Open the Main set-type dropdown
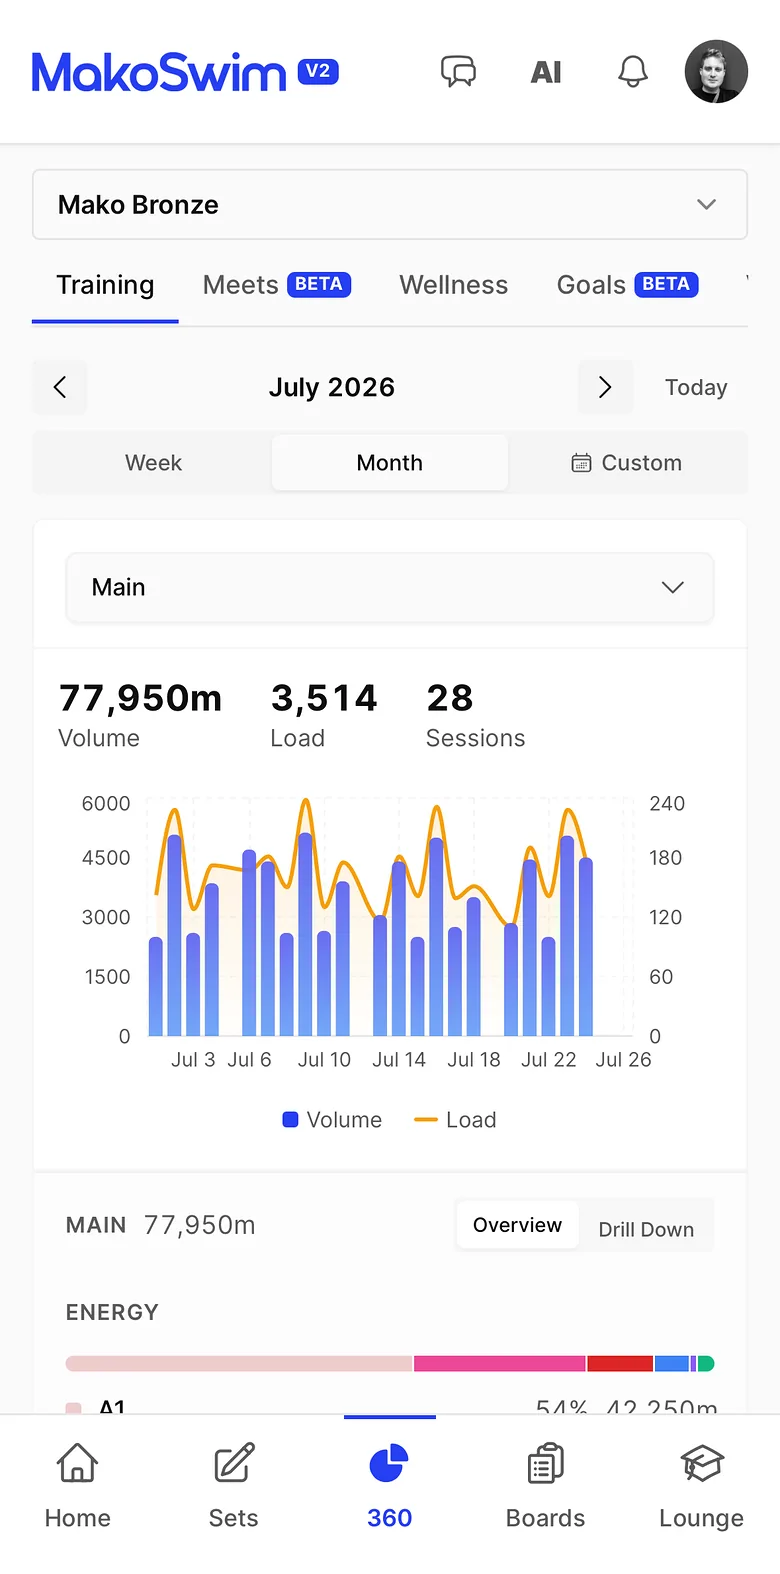This screenshot has width=780, height=1574. [390, 587]
